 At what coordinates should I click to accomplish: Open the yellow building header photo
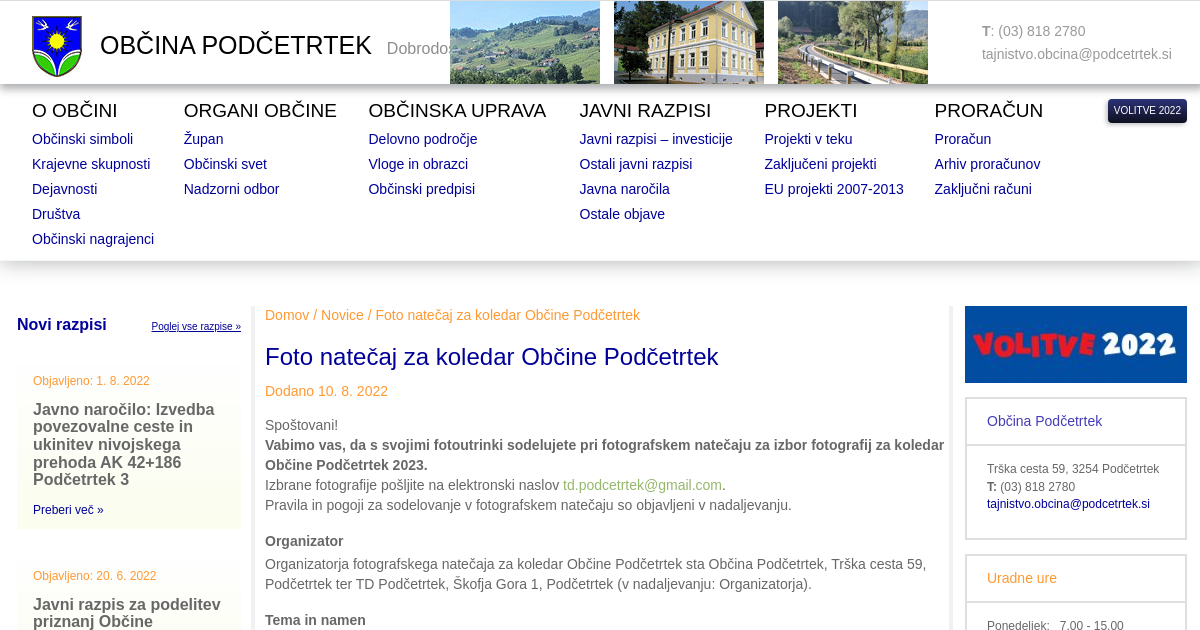688,42
